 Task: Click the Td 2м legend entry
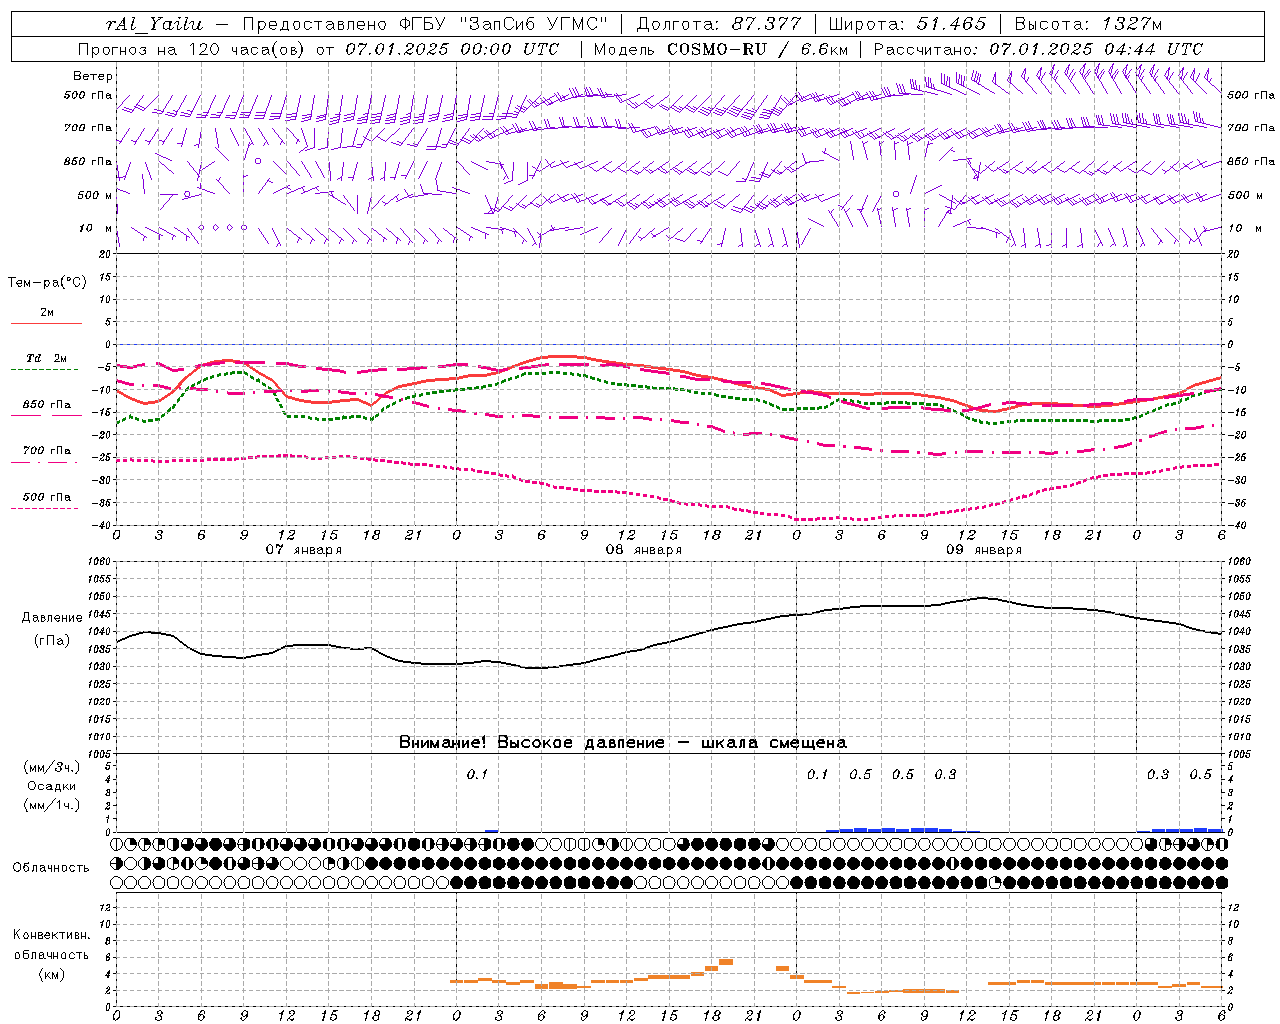46,358
